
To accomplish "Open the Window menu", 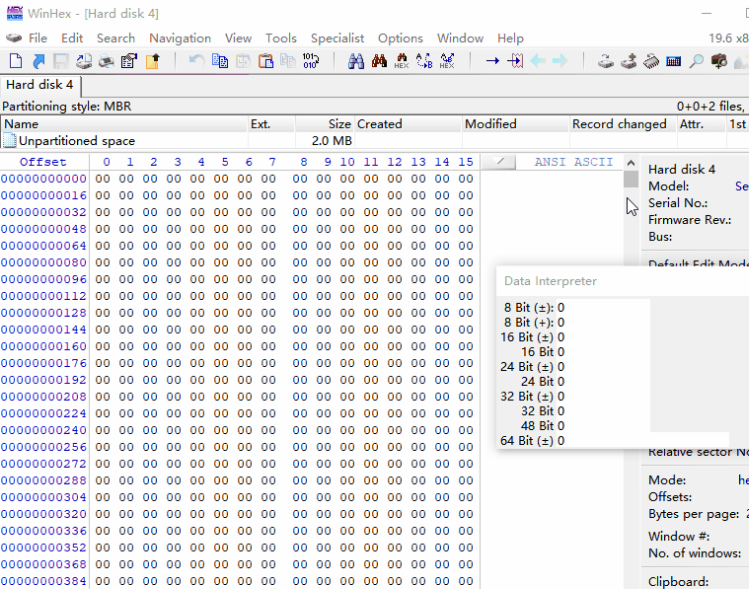I will click(x=460, y=38).
